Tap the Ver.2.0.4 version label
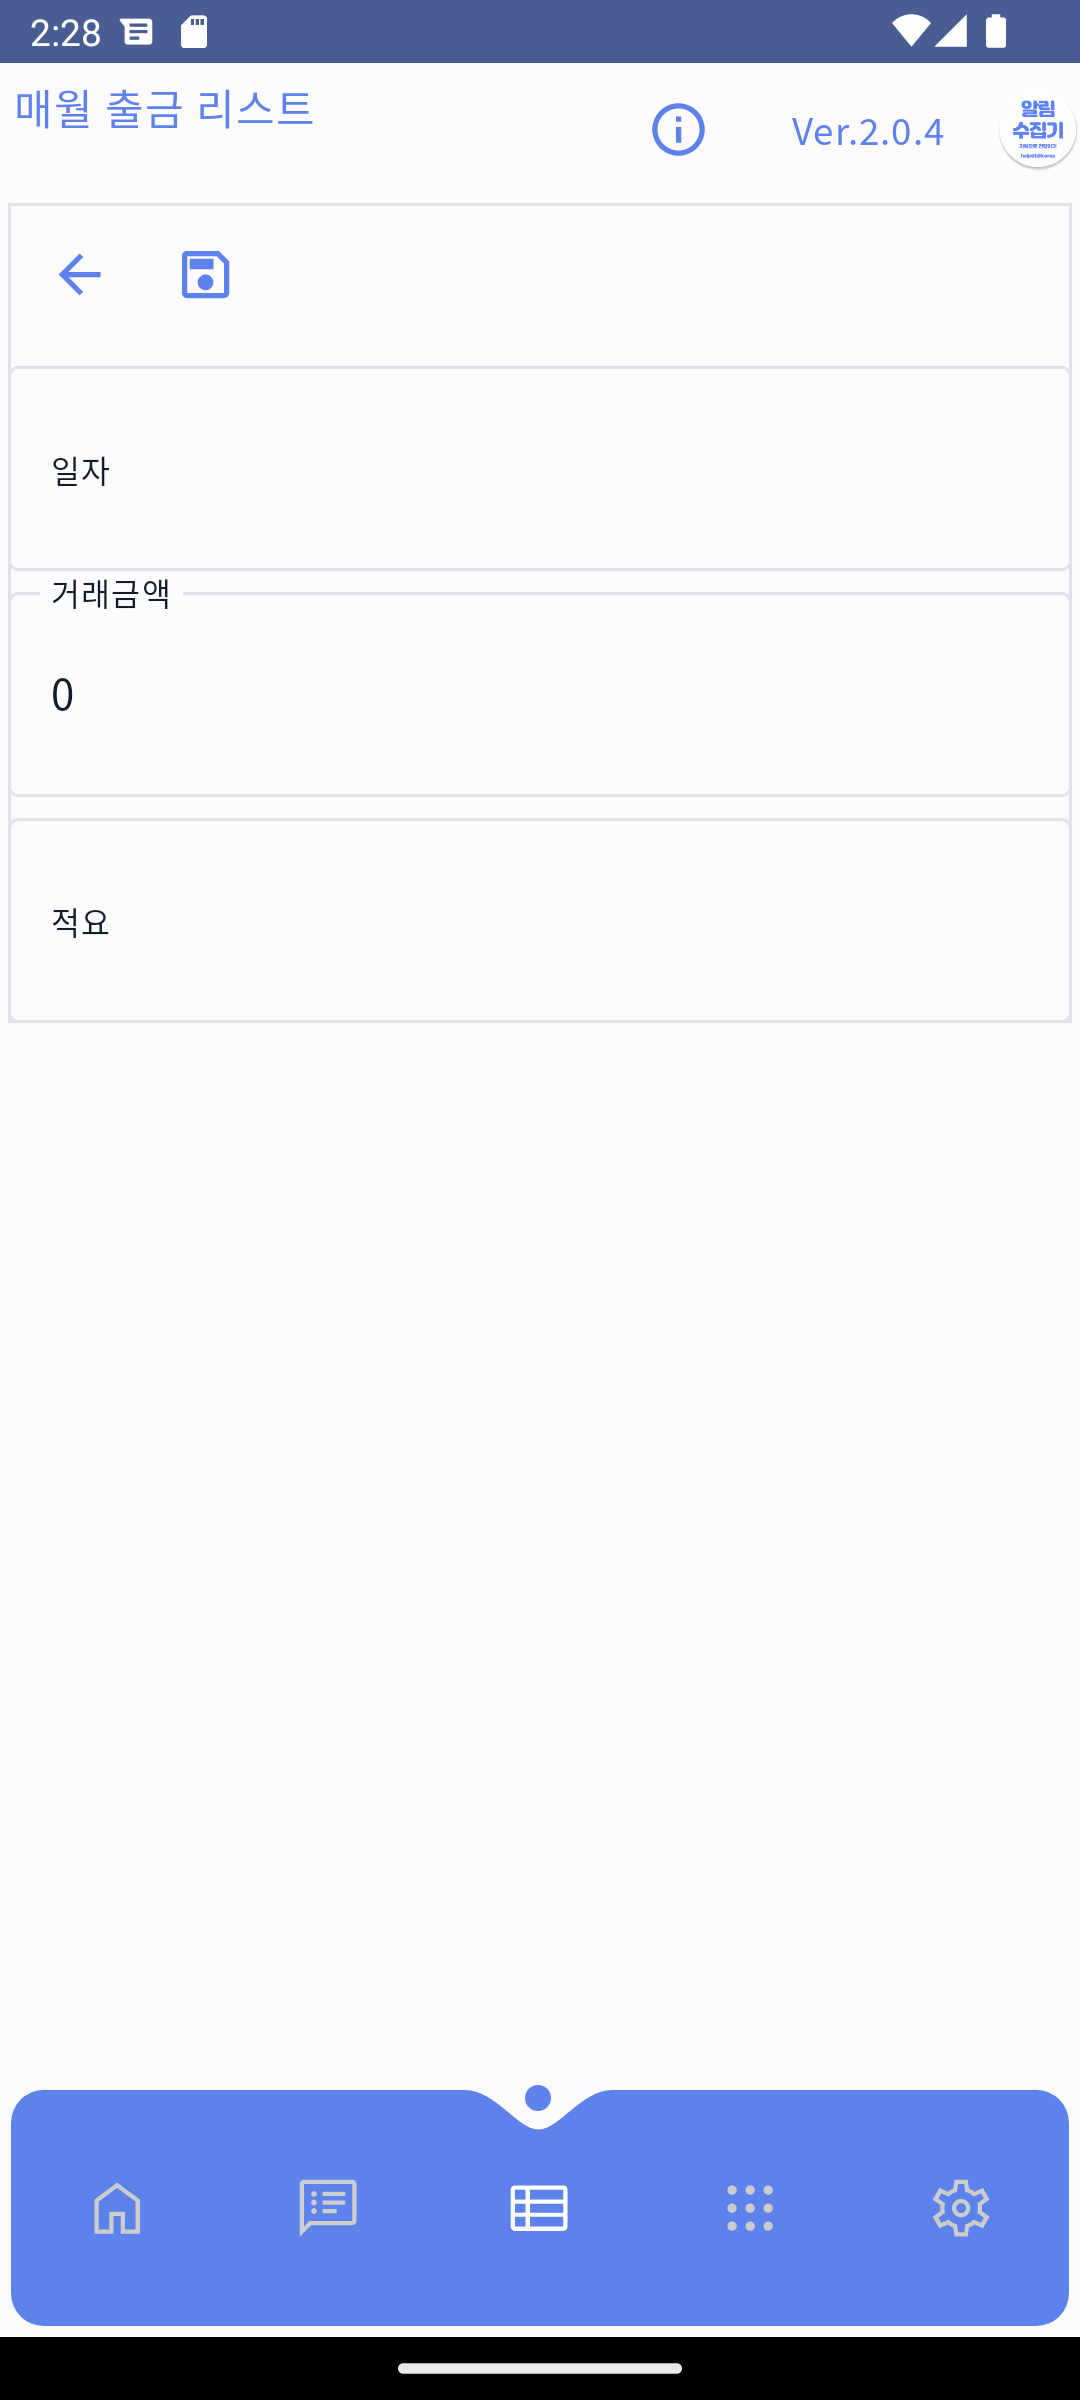The height and width of the screenshot is (2400, 1080). coord(867,131)
